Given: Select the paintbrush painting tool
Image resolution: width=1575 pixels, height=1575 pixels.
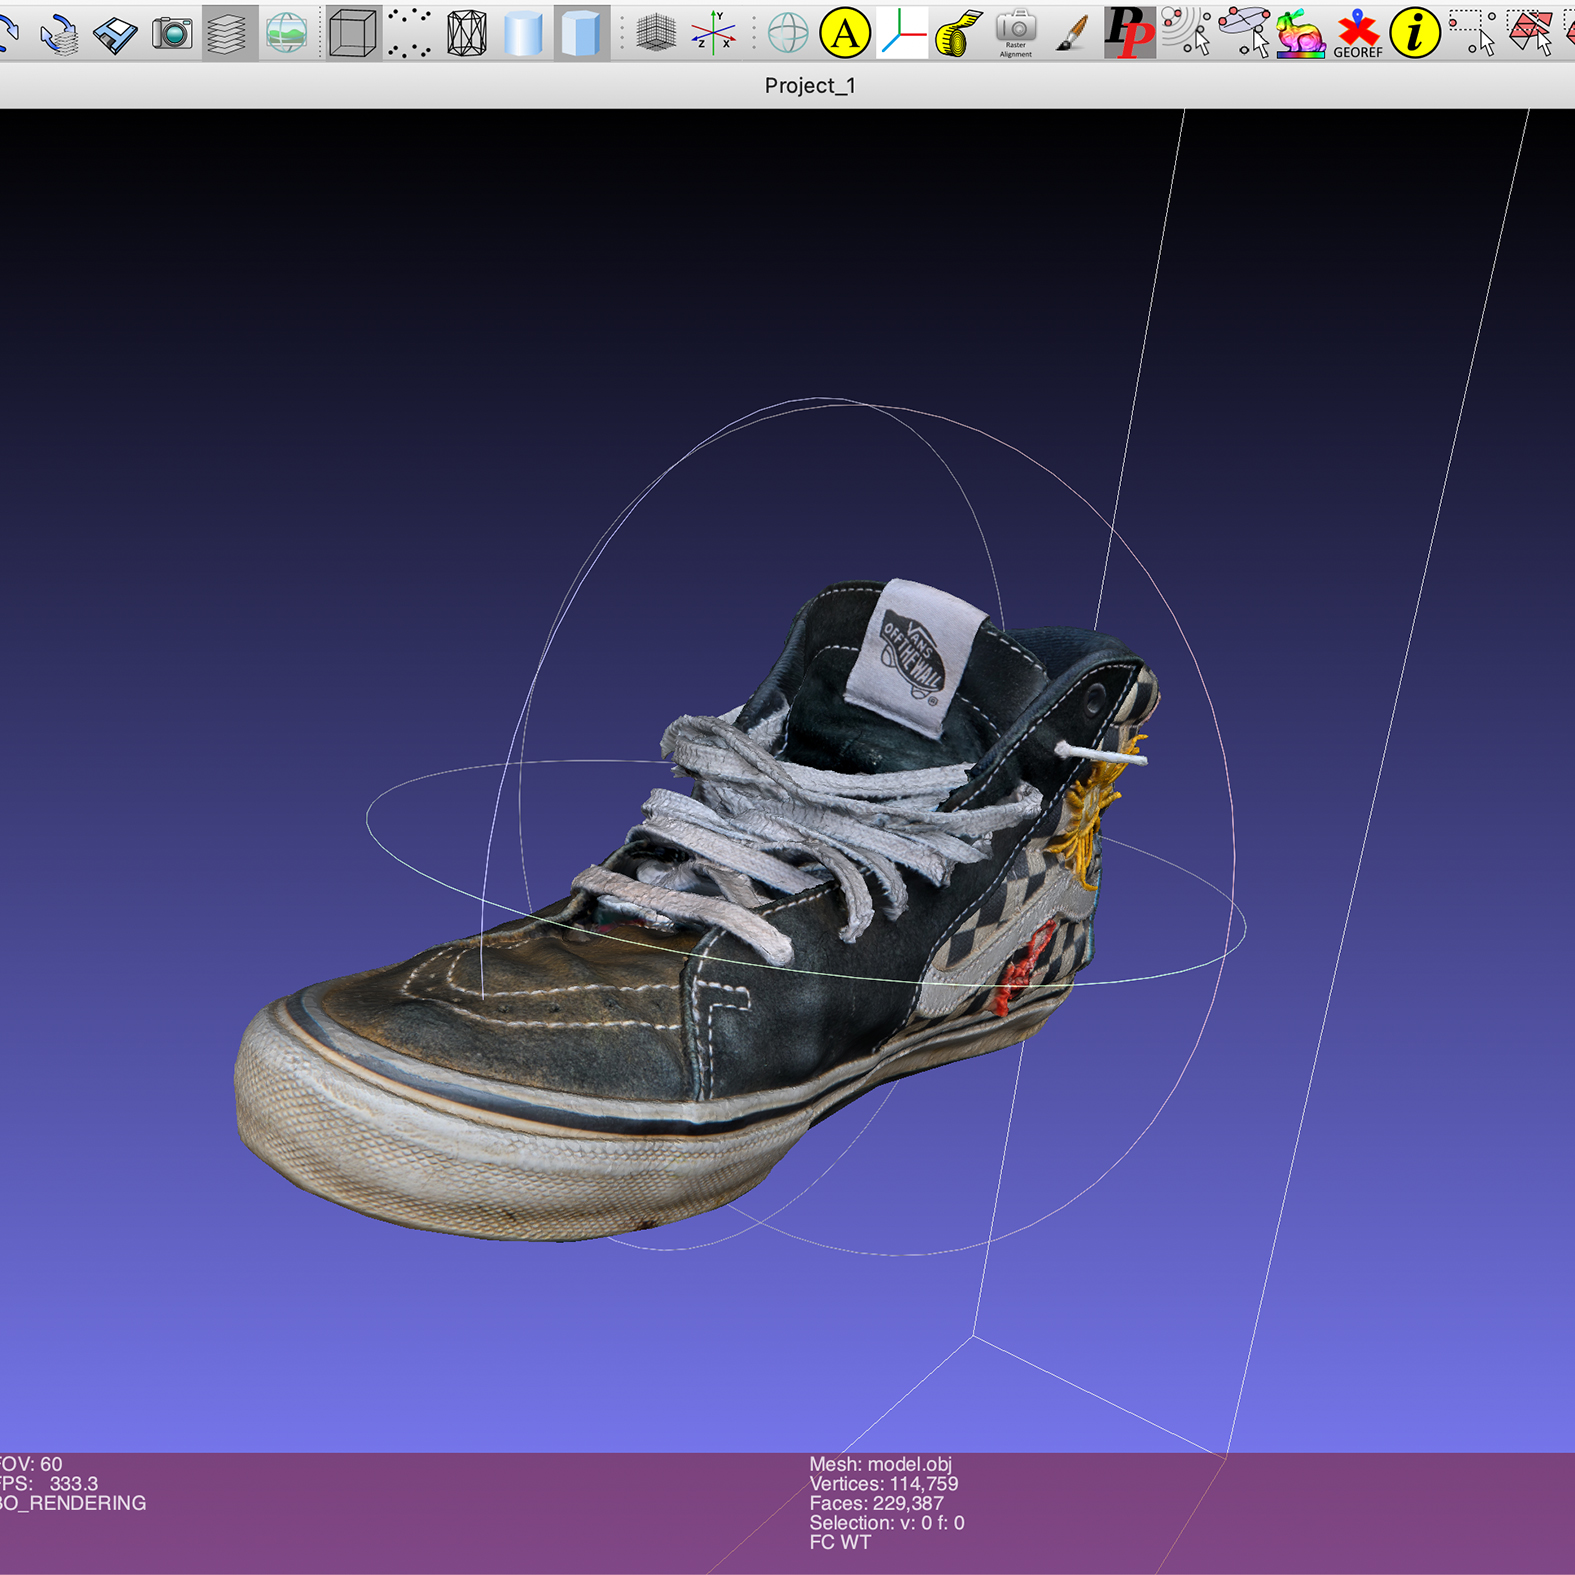Looking at the screenshot, I should point(1072,33).
